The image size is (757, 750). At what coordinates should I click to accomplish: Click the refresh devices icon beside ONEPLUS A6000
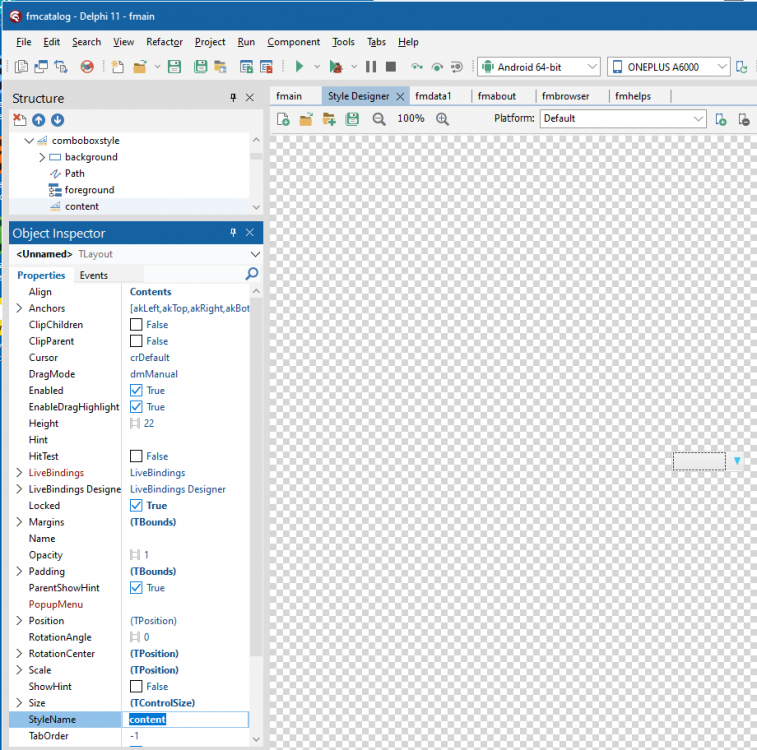pyautogui.click(x=742, y=67)
